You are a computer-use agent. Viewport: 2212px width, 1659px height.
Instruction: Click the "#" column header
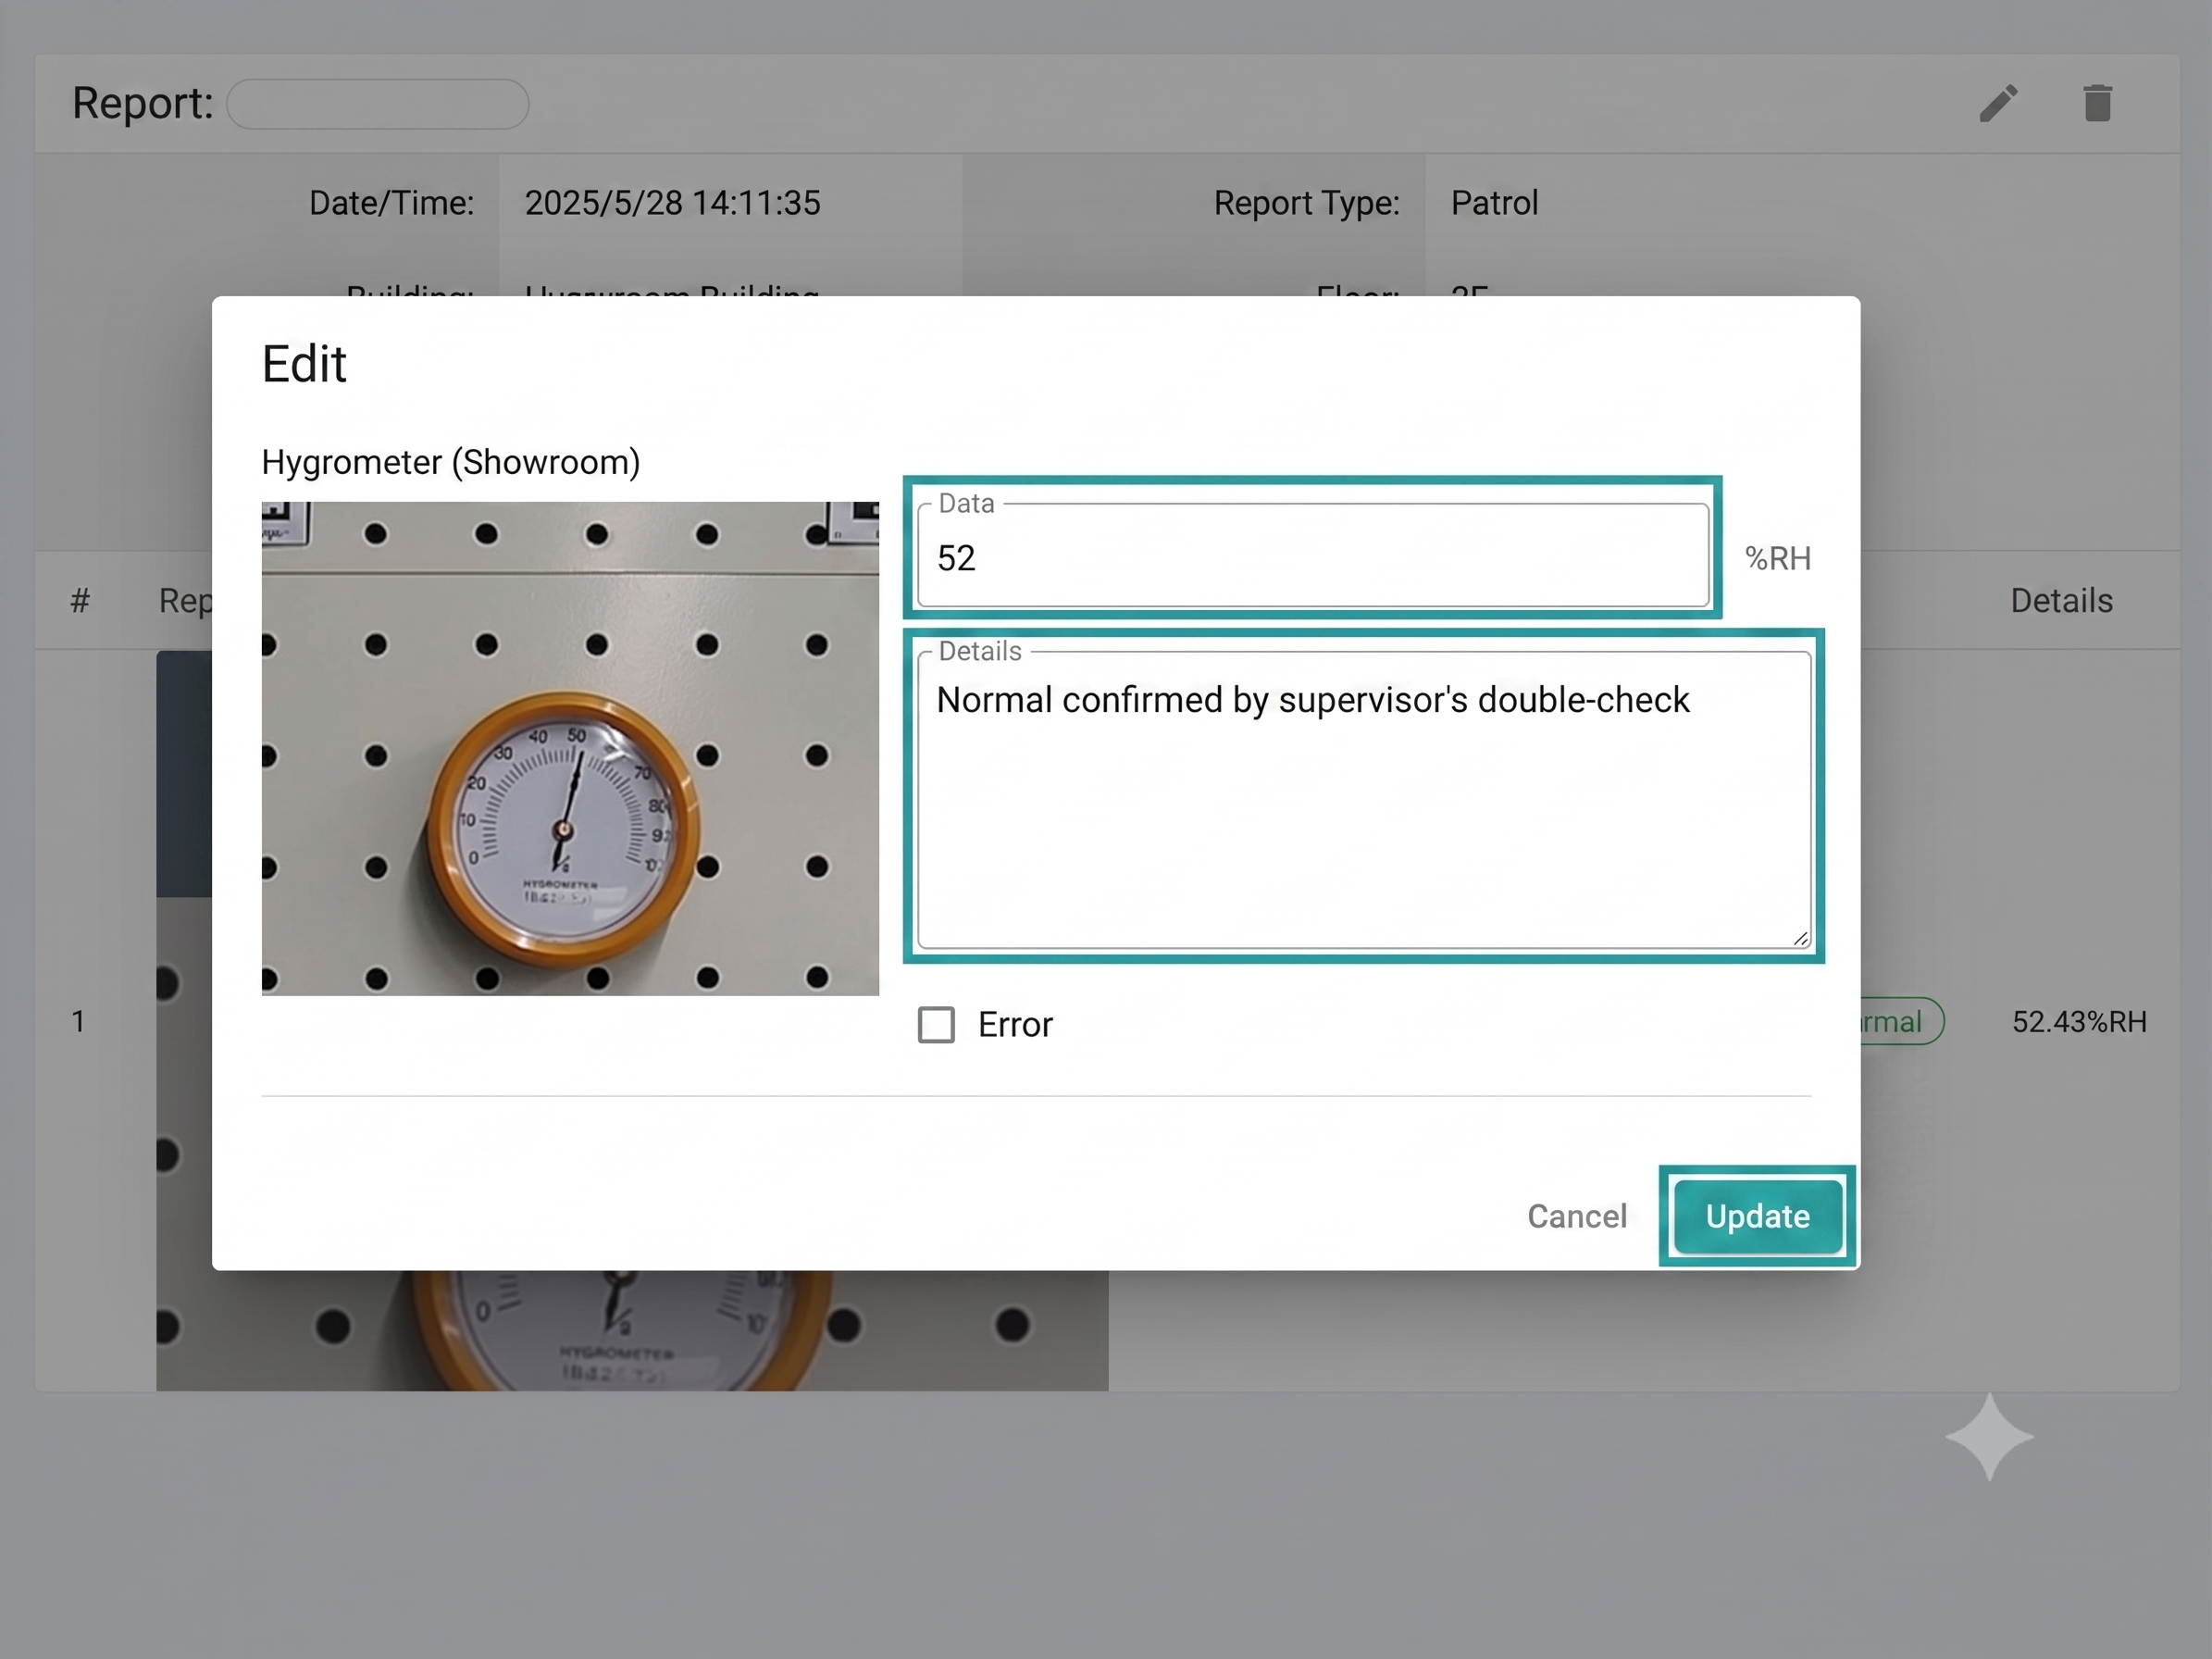[80, 600]
